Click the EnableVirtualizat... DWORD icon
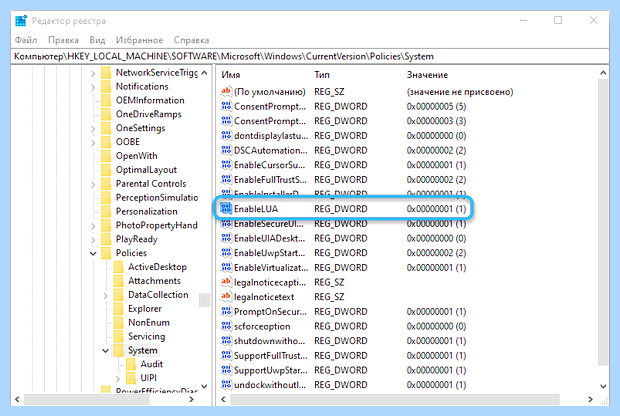Image resolution: width=620 pixels, height=416 pixels. tap(226, 268)
